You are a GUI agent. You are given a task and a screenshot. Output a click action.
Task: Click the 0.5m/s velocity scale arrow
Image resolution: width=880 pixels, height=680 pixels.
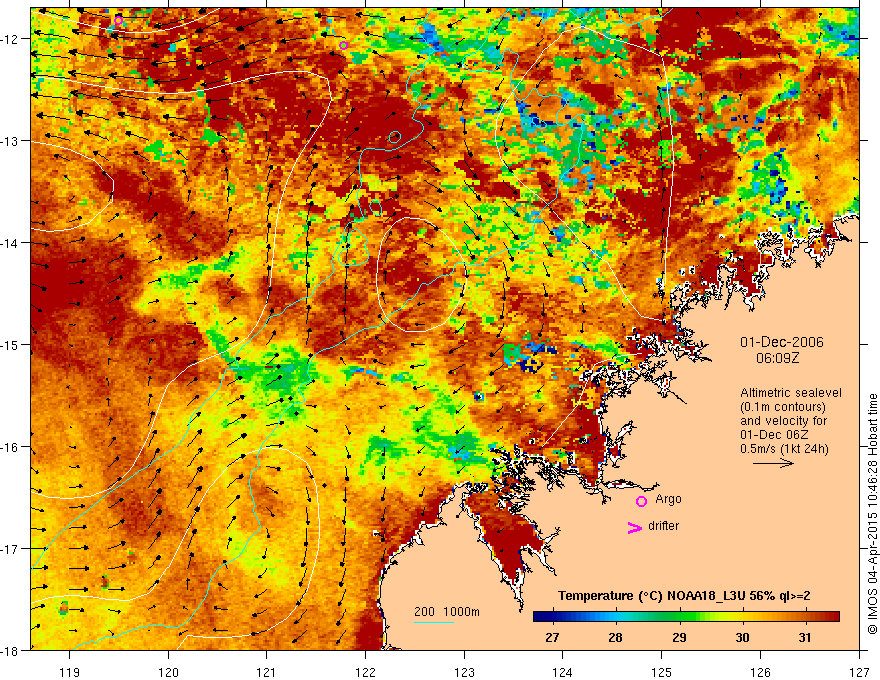[x=773, y=463]
